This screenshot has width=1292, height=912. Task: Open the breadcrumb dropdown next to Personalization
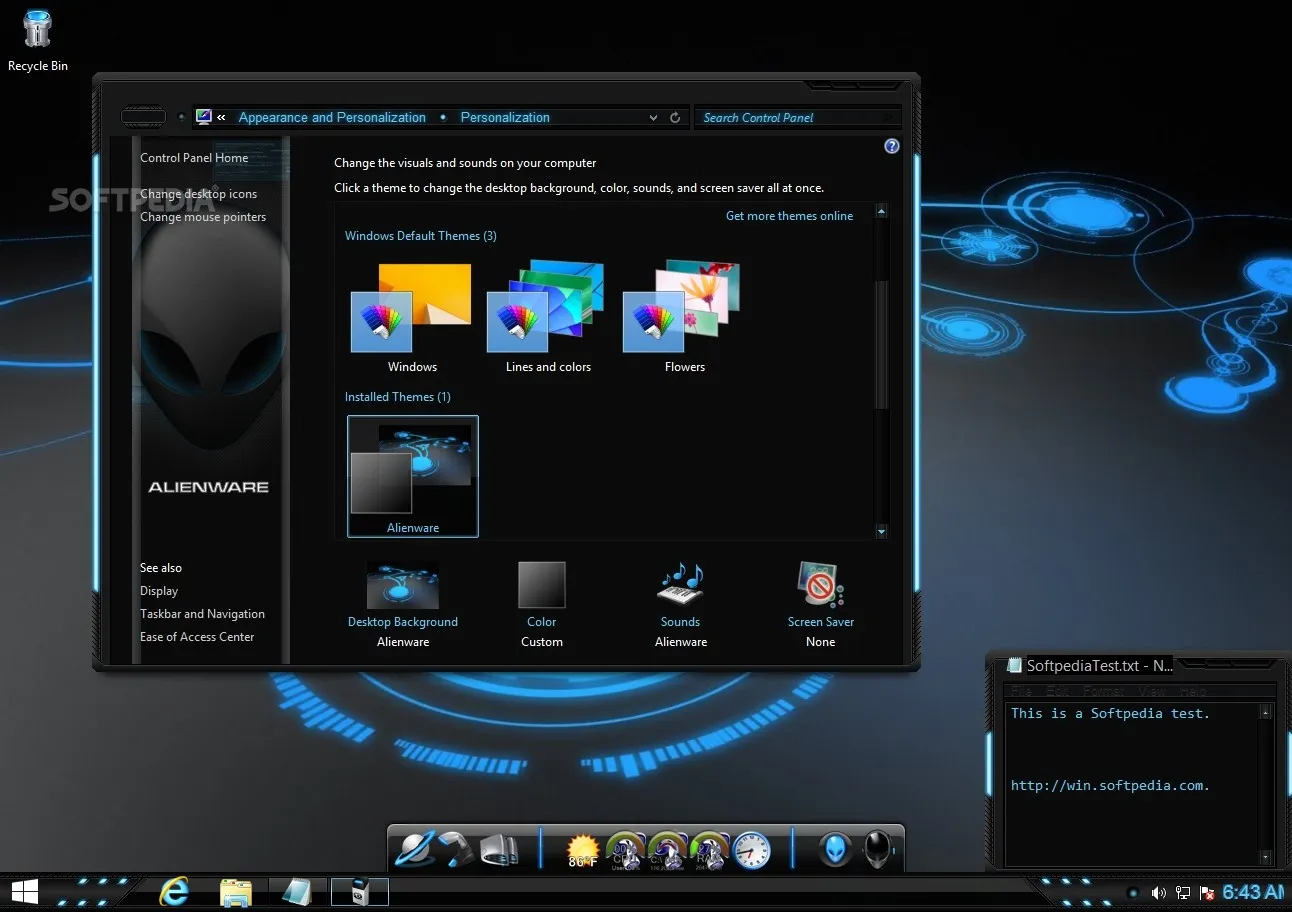pos(653,117)
